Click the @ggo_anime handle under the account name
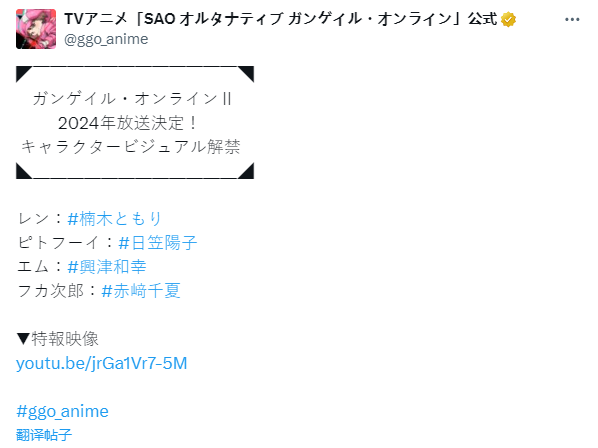The image size is (598, 448). (x=106, y=39)
